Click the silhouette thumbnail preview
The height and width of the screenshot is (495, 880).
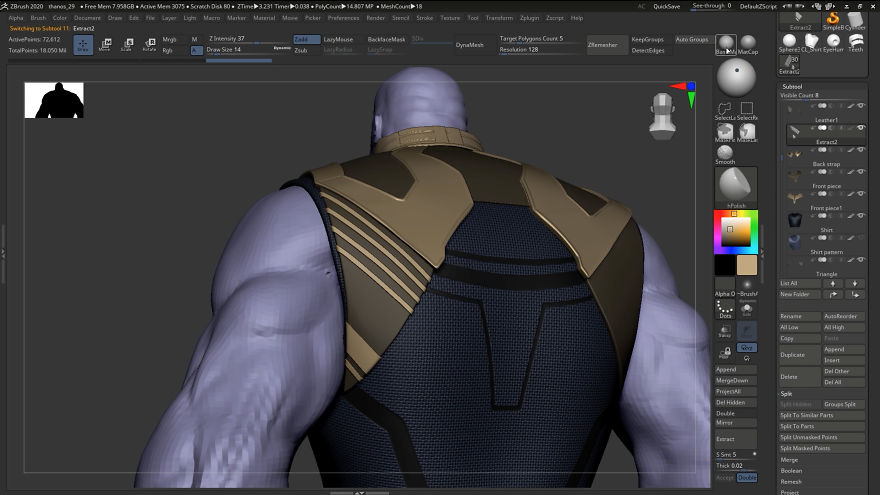[54, 100]
